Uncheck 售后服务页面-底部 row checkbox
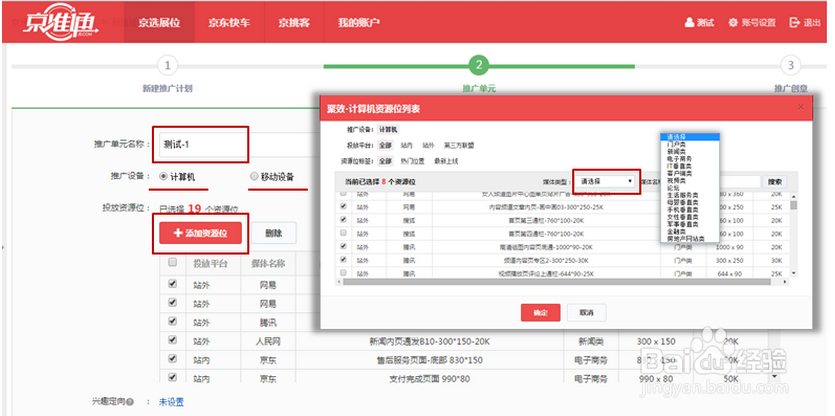 172,358
